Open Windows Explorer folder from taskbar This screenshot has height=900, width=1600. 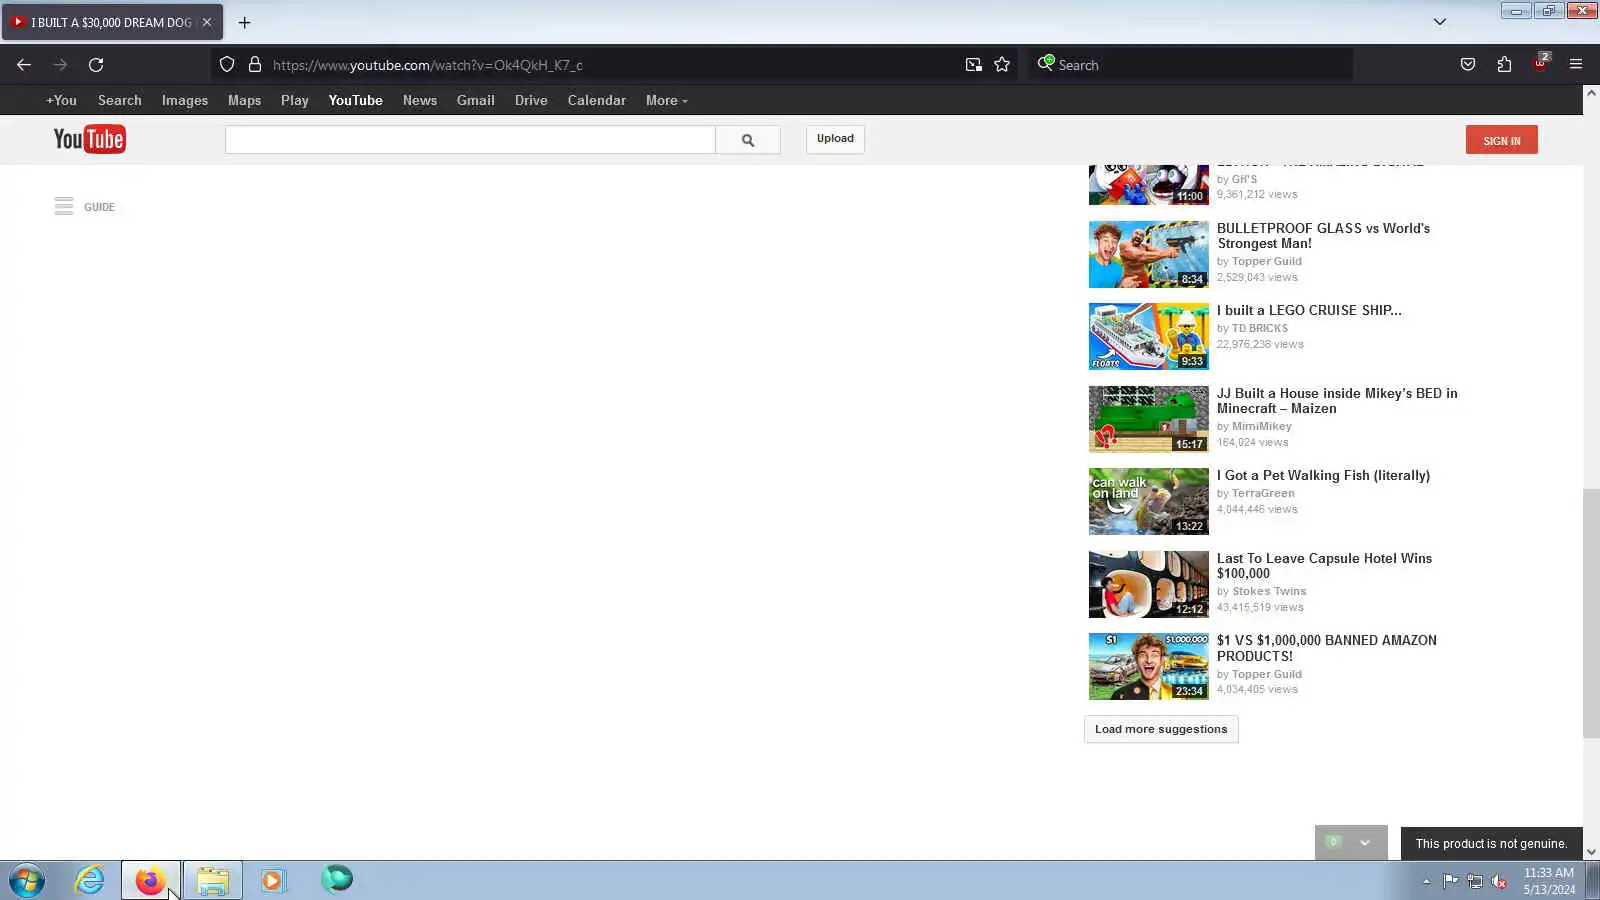coord(212,881)
